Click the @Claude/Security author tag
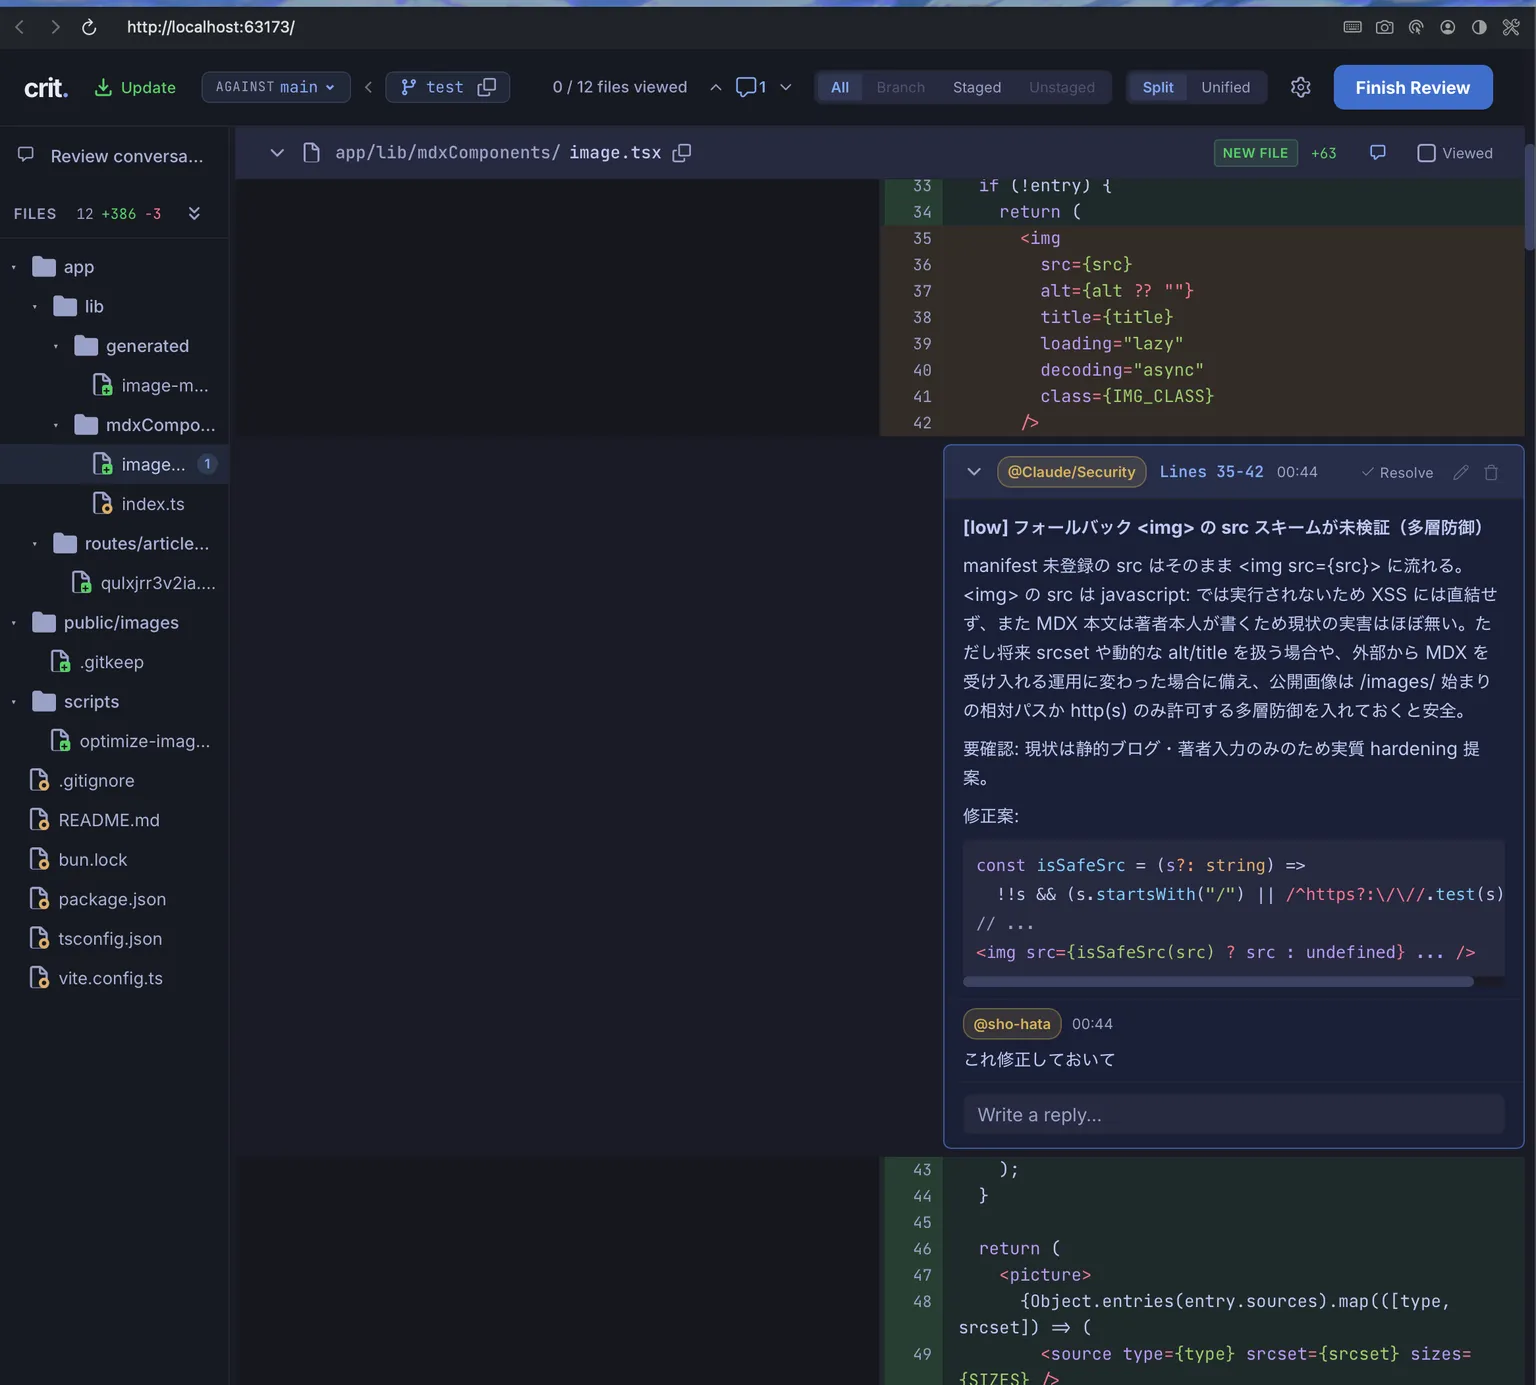This screenshot has width=1536, height=1385. click(x=1071, y=472)
